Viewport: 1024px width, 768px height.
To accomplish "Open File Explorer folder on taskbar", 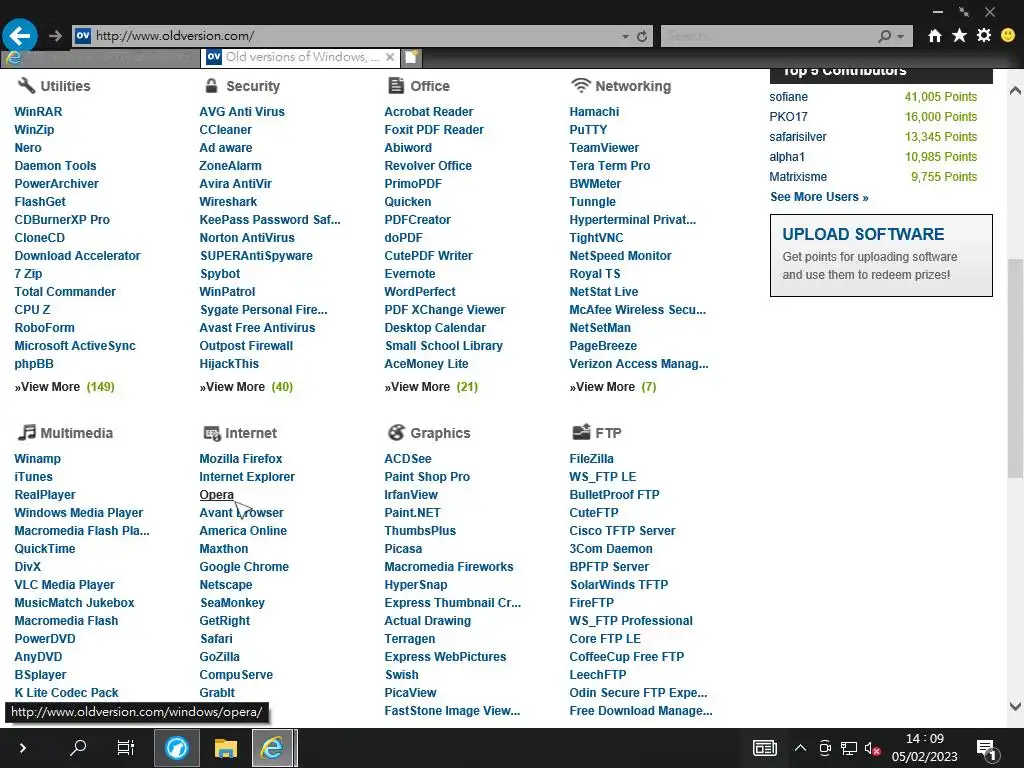I will pyautogui.click(x=226, y=748).
